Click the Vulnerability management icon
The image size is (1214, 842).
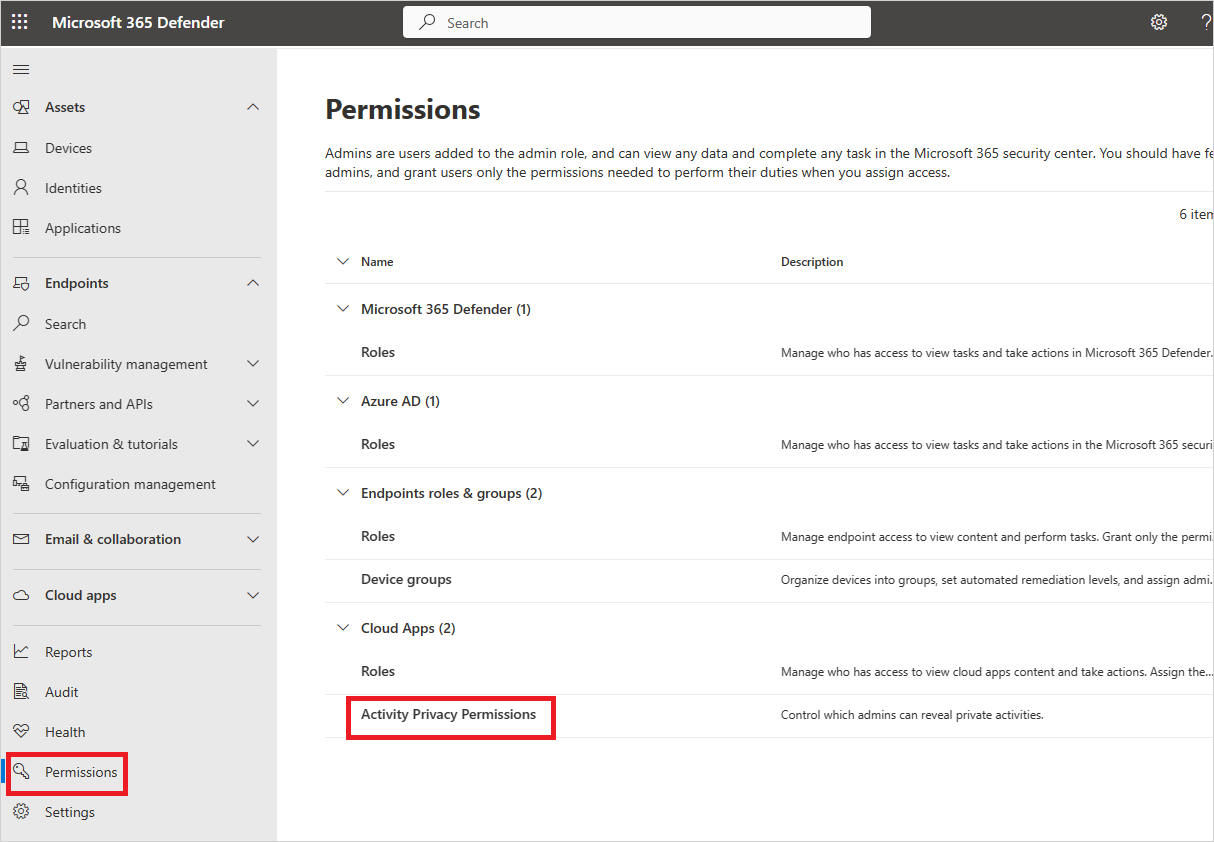coord(21,364)
